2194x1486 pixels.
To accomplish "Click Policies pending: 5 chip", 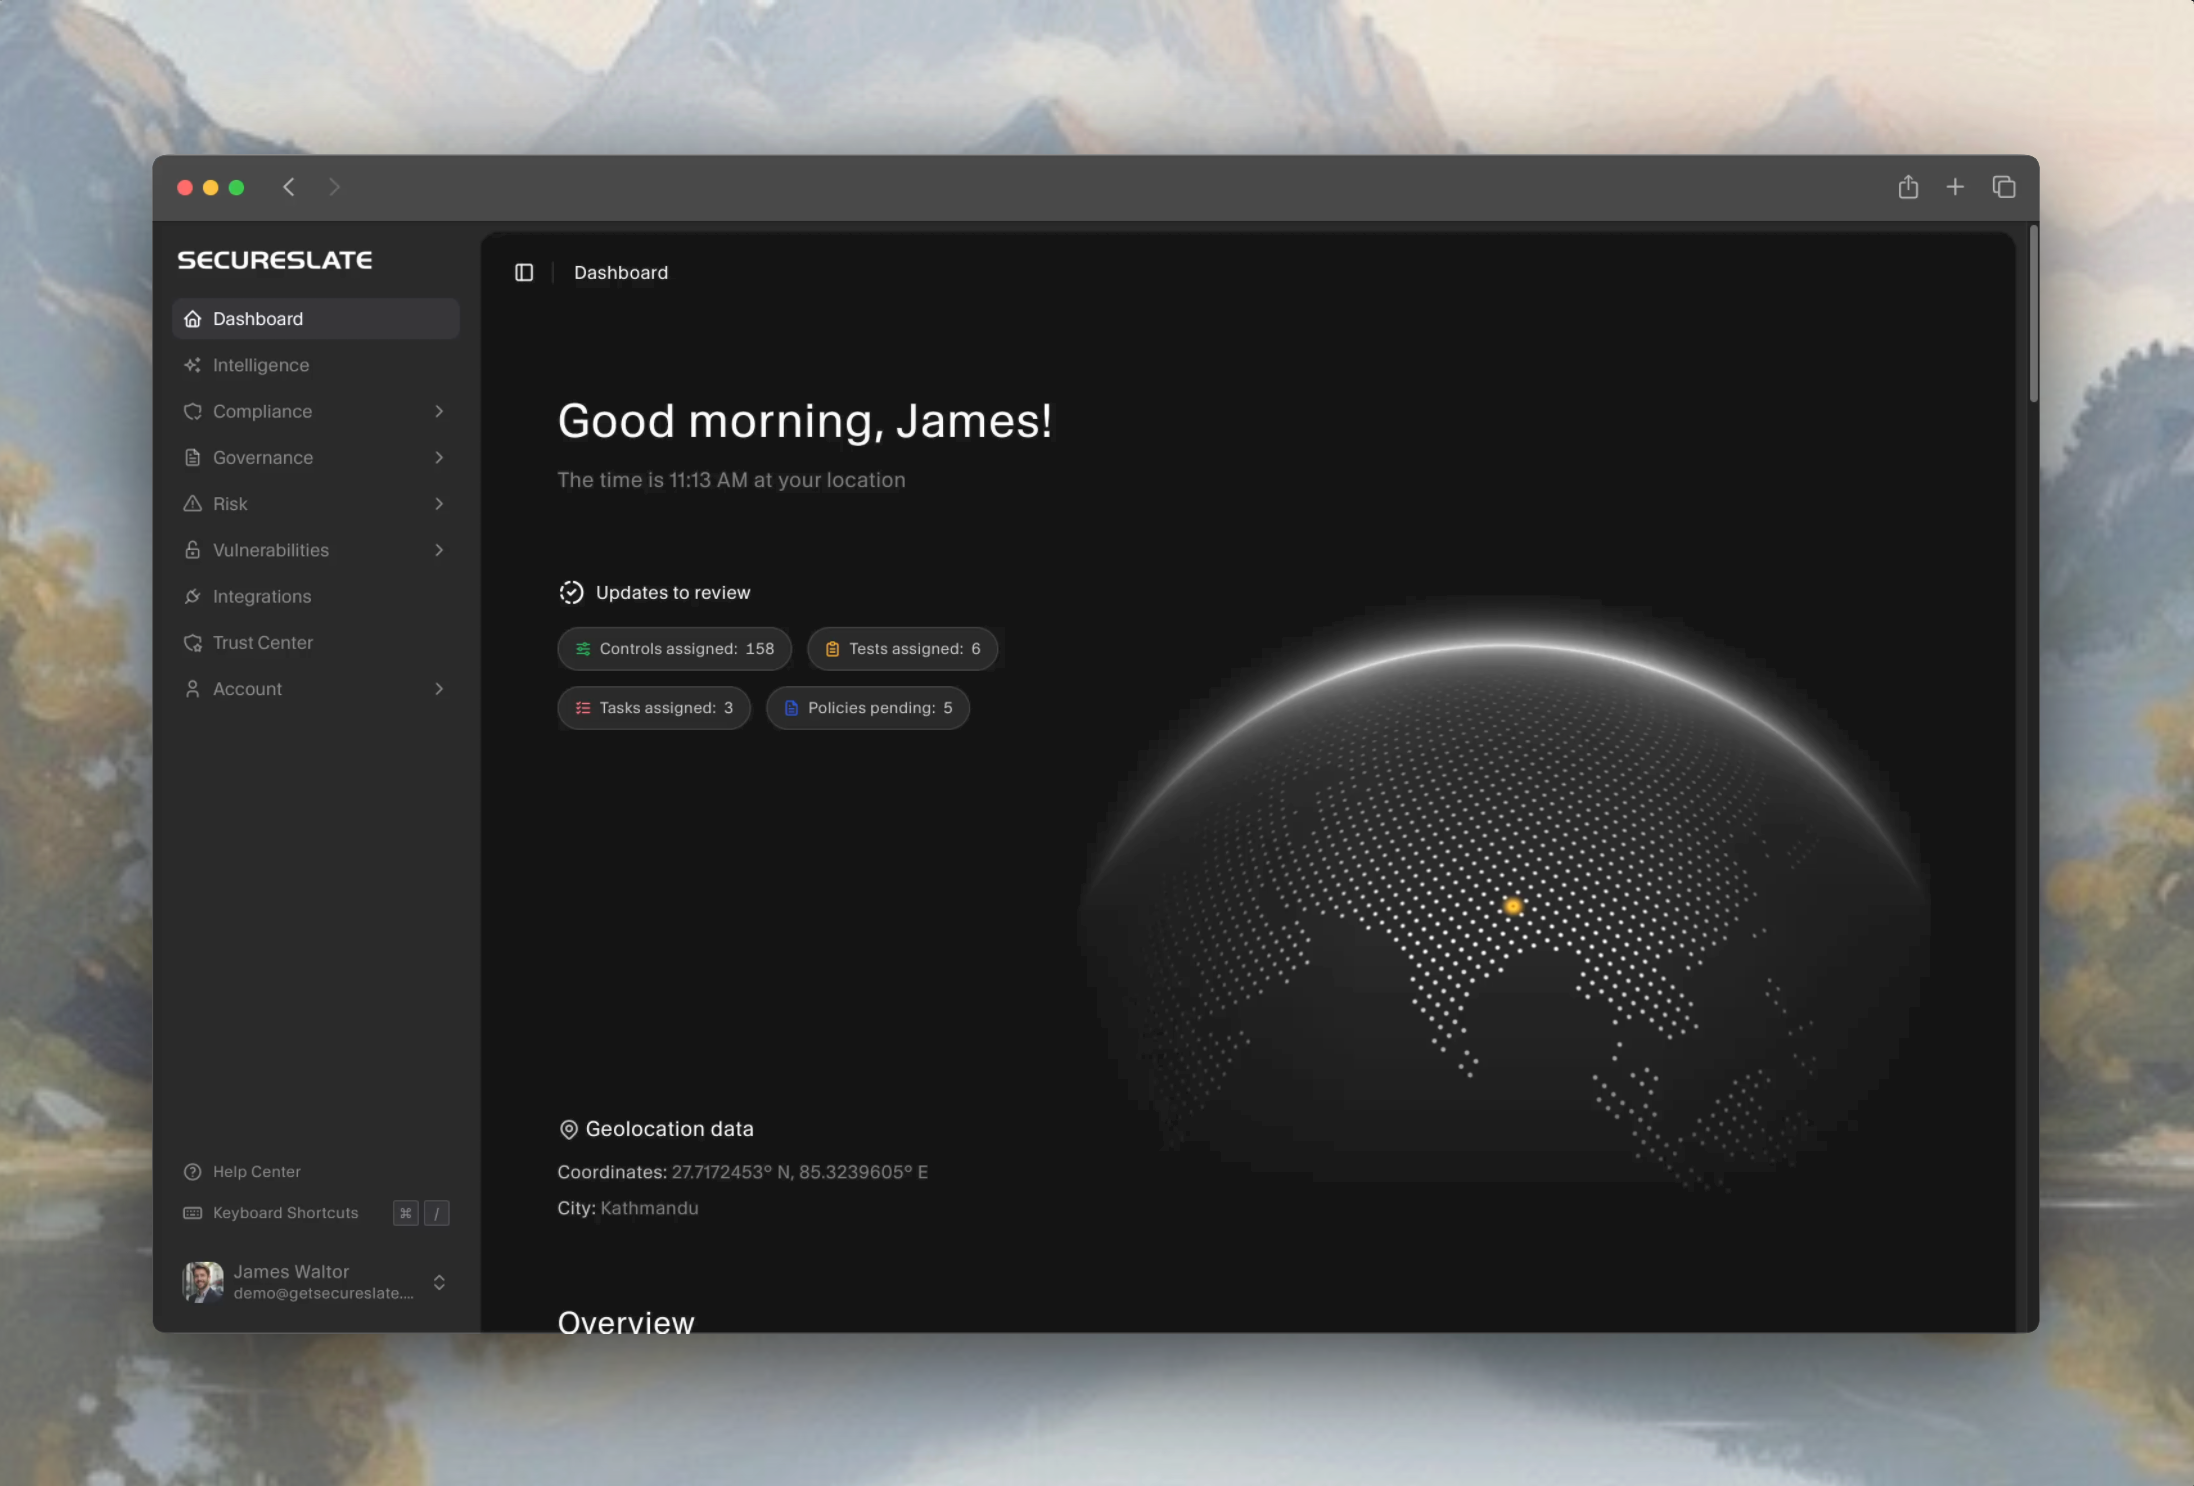I will click(868, 708).
